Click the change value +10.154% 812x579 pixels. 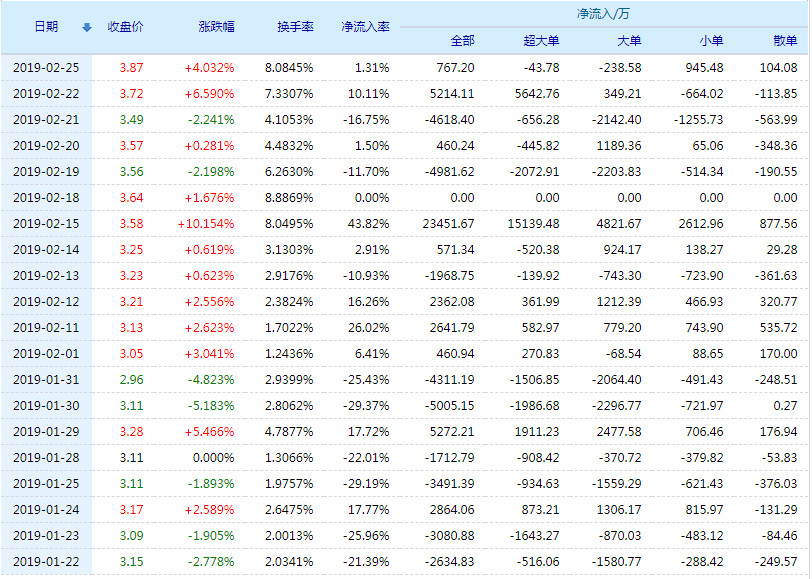(x=206, y=224)
